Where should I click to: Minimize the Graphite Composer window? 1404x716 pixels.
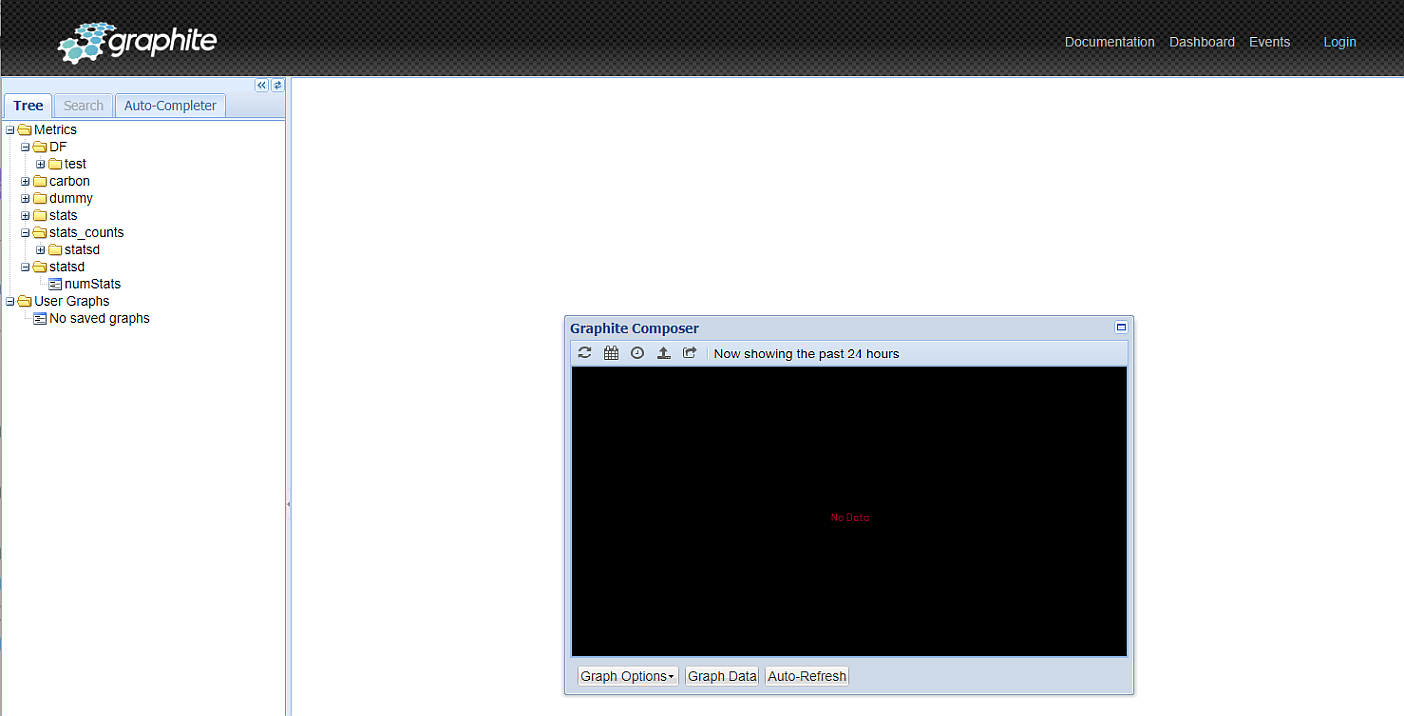(x=1121, y=327)
